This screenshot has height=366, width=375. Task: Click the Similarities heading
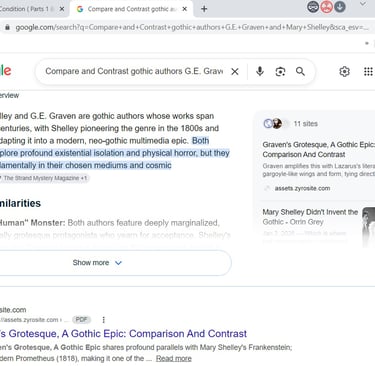20,203
